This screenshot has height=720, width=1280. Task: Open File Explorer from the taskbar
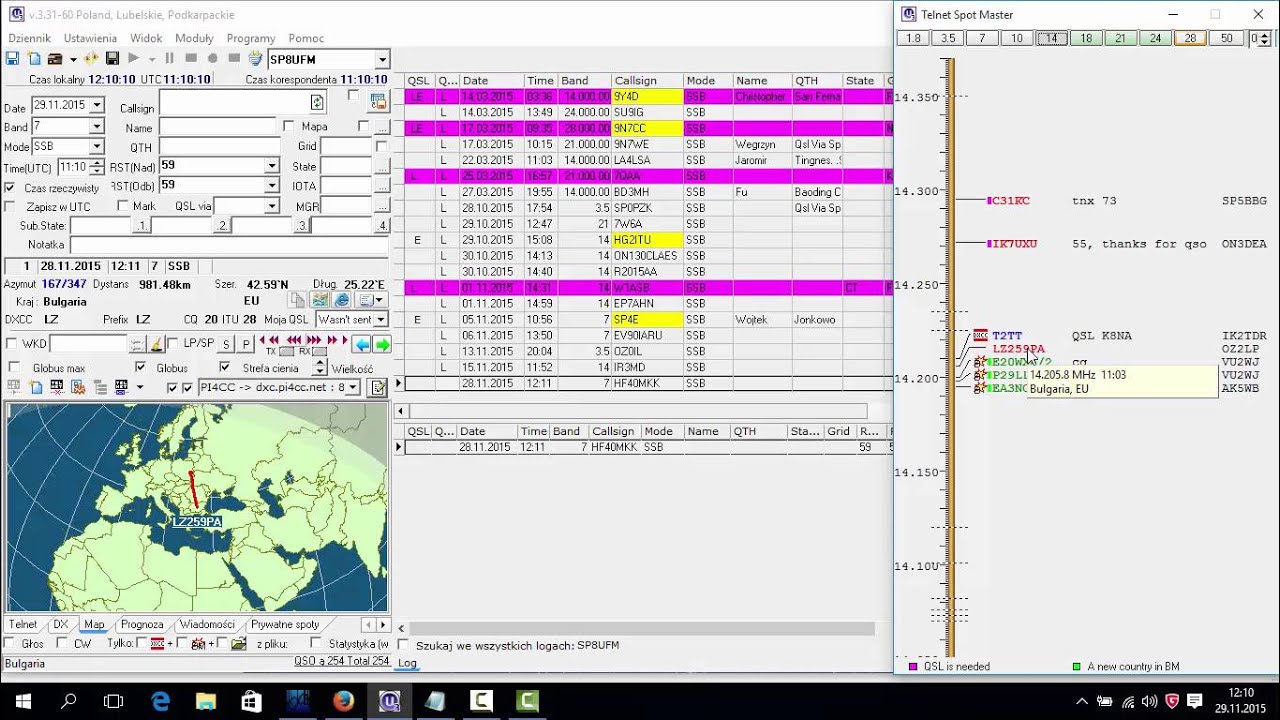[x=206, y=701]
